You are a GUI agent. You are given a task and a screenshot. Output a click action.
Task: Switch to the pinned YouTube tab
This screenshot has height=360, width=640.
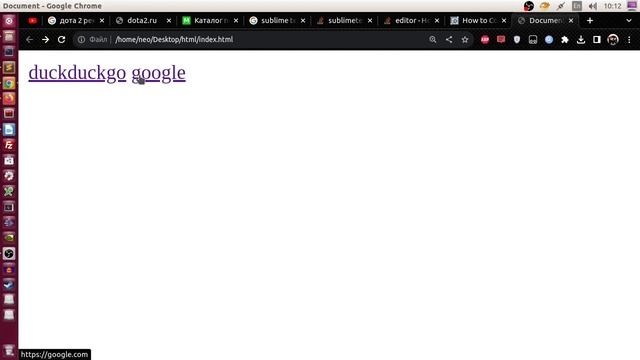33,20
